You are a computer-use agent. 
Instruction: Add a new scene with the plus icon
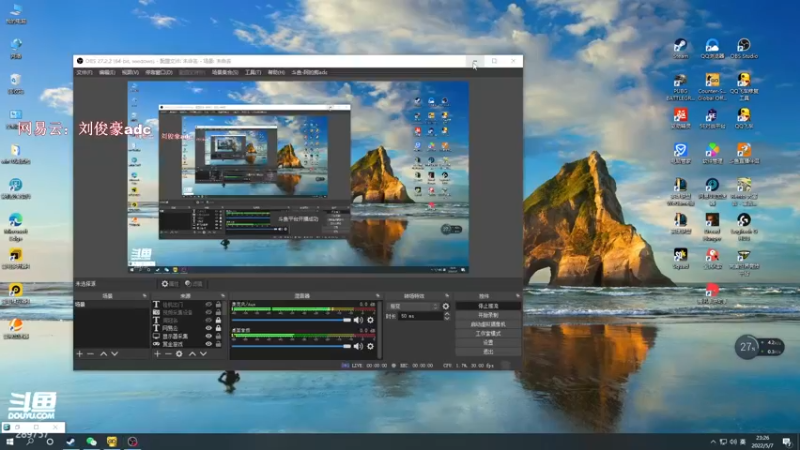[x=79, y=354]
